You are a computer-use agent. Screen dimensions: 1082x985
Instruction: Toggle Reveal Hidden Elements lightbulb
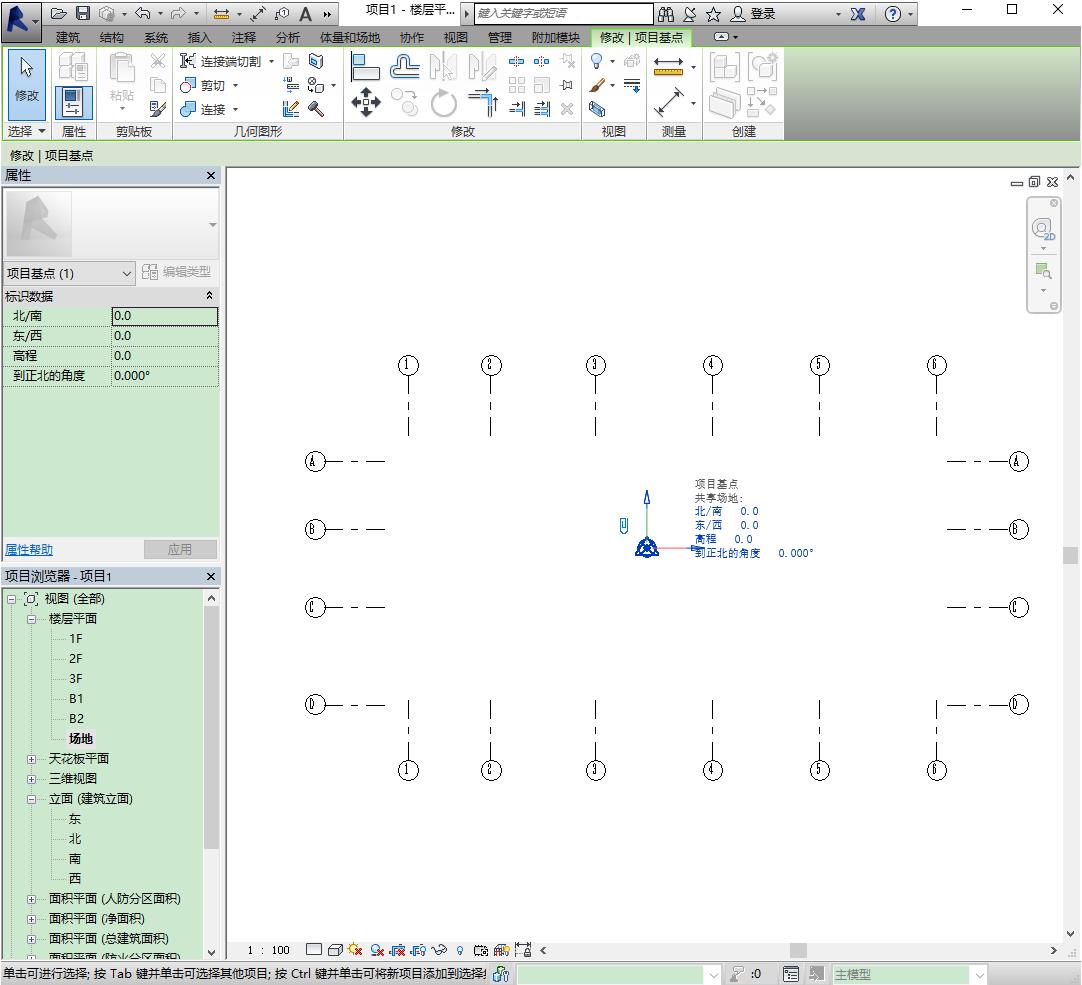(x=460, y=950)
